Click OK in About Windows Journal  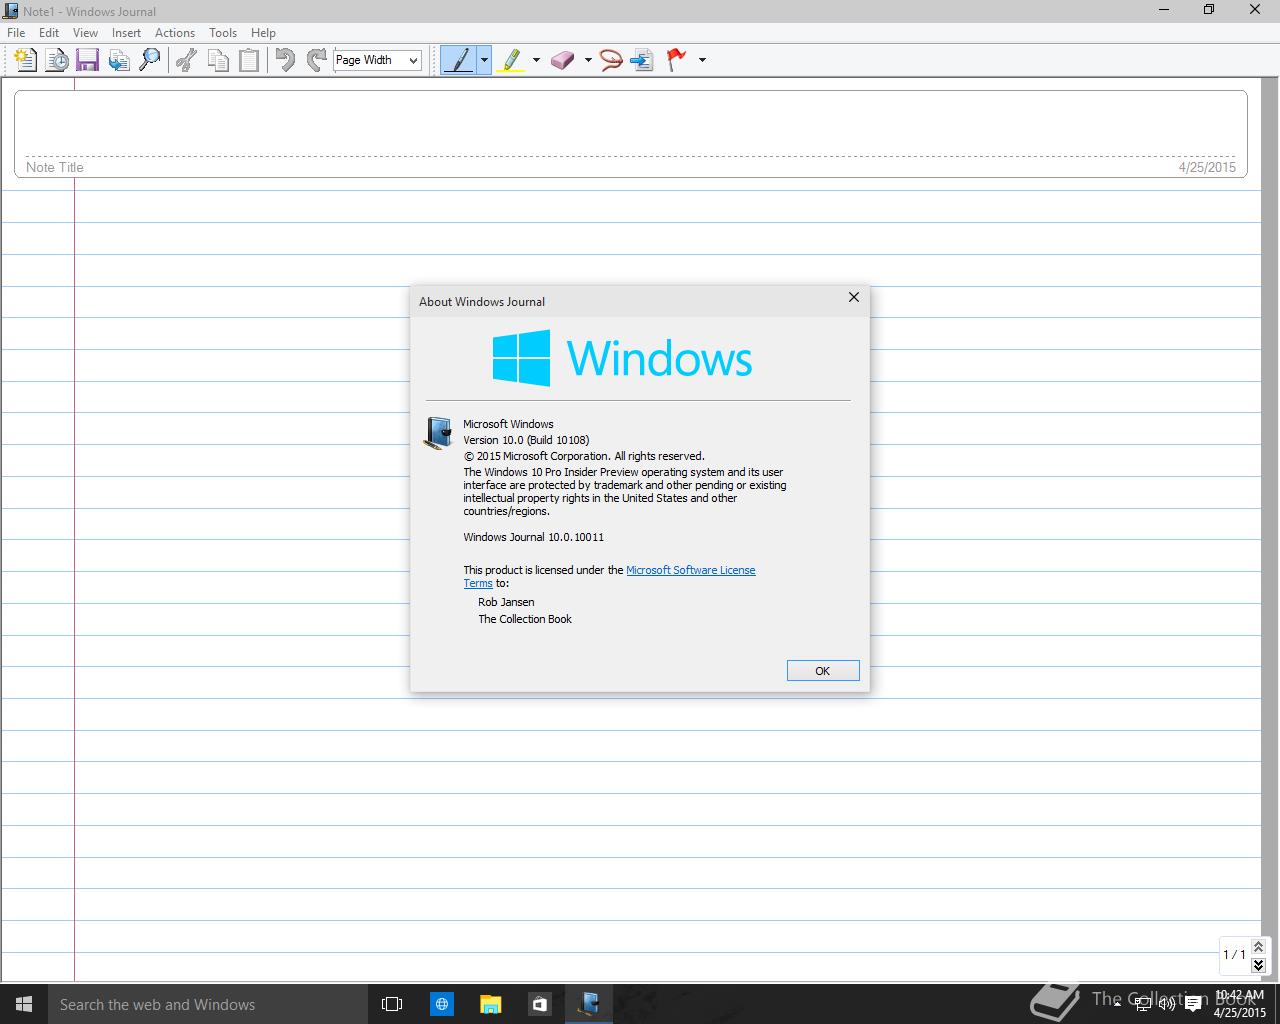point(823,671)
